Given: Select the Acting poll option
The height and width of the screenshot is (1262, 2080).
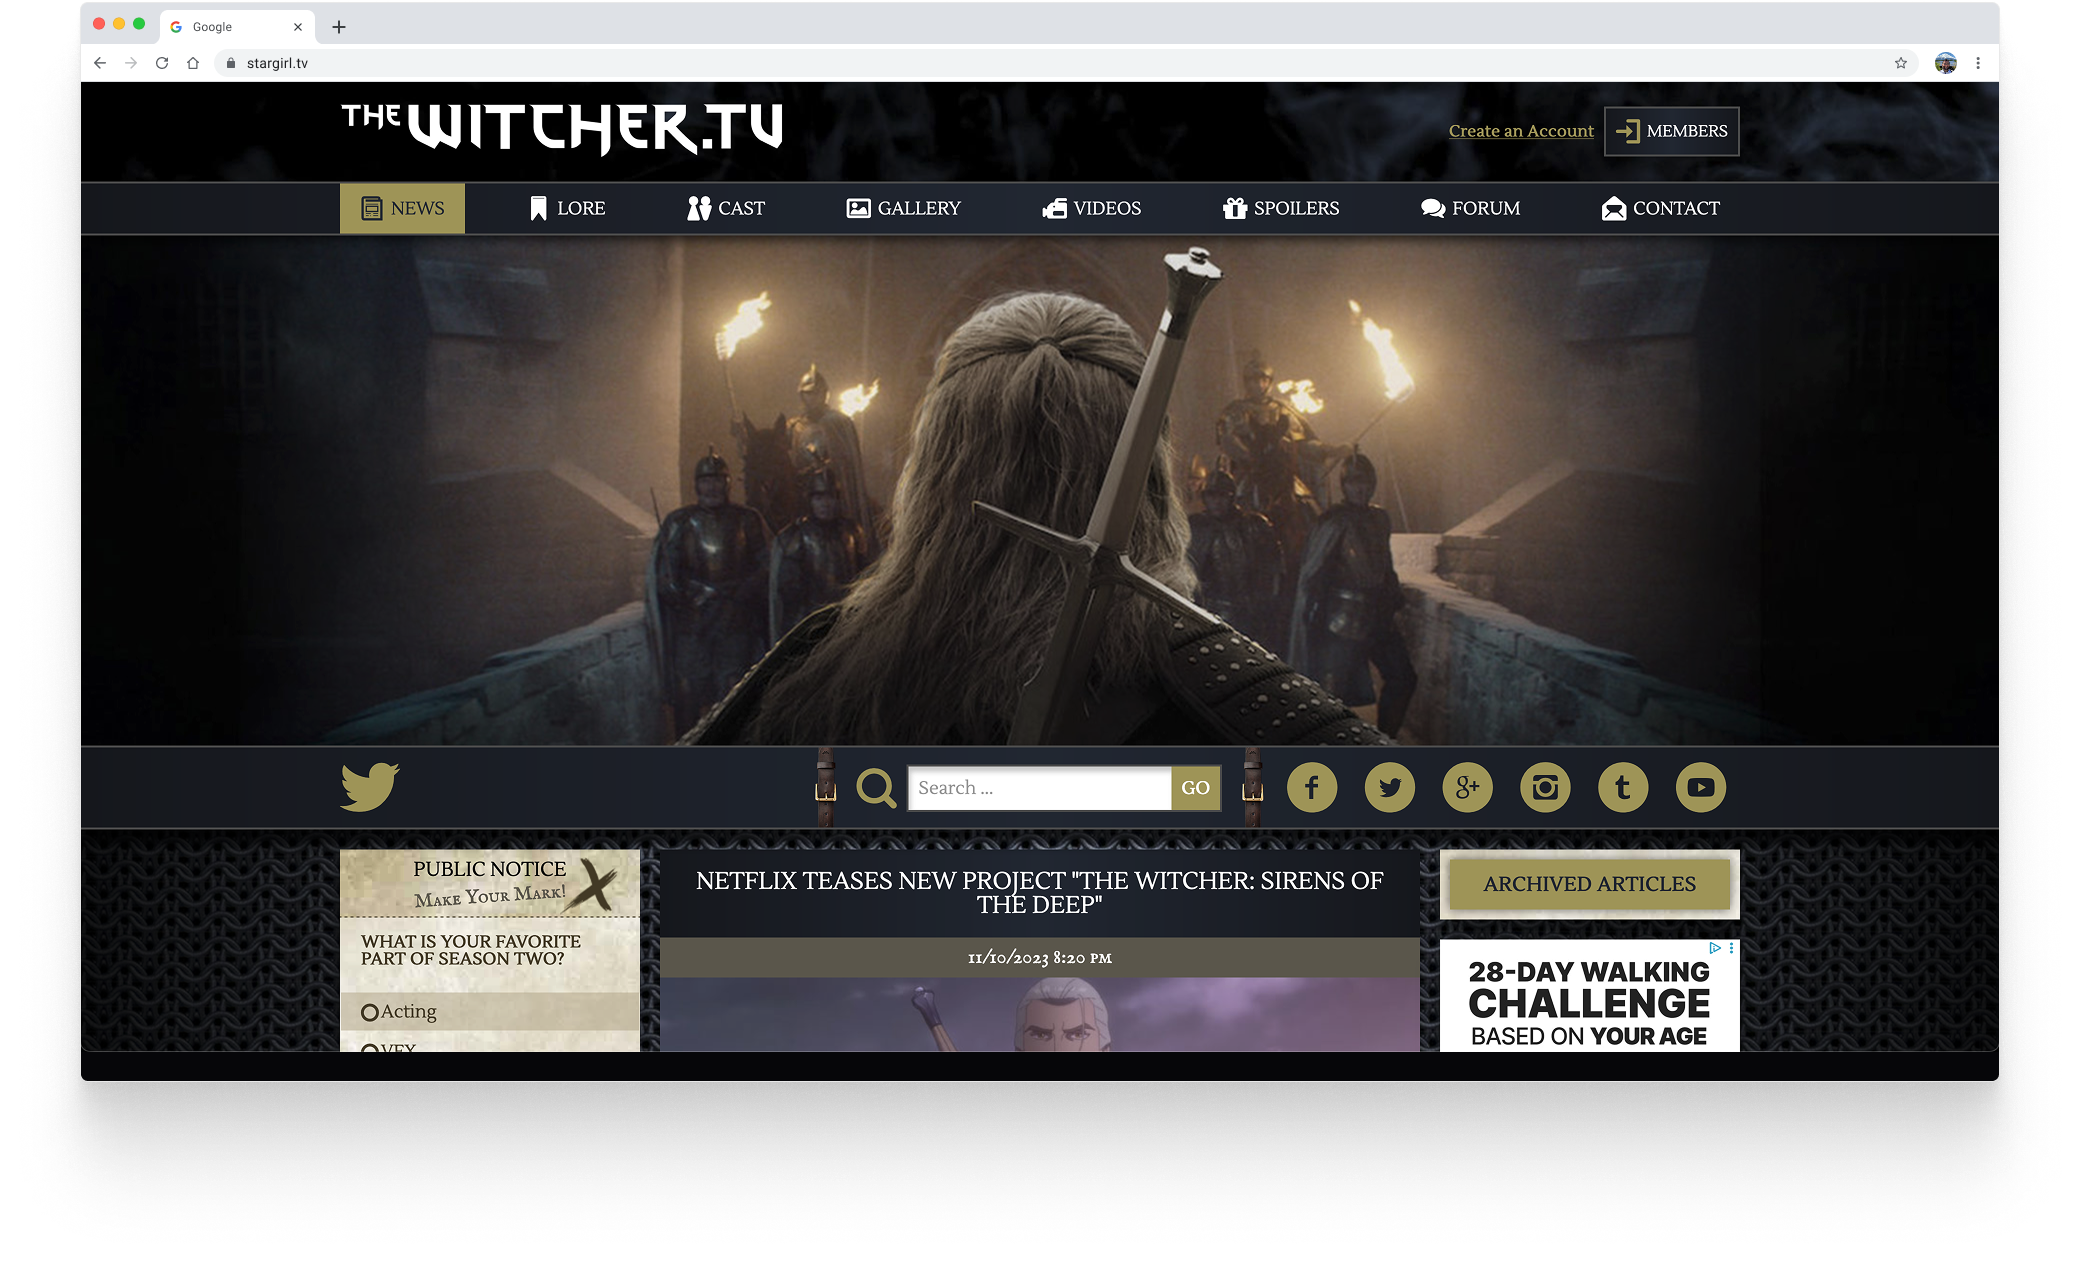Looking at the screenshot, I should (x=370, y=1012).
